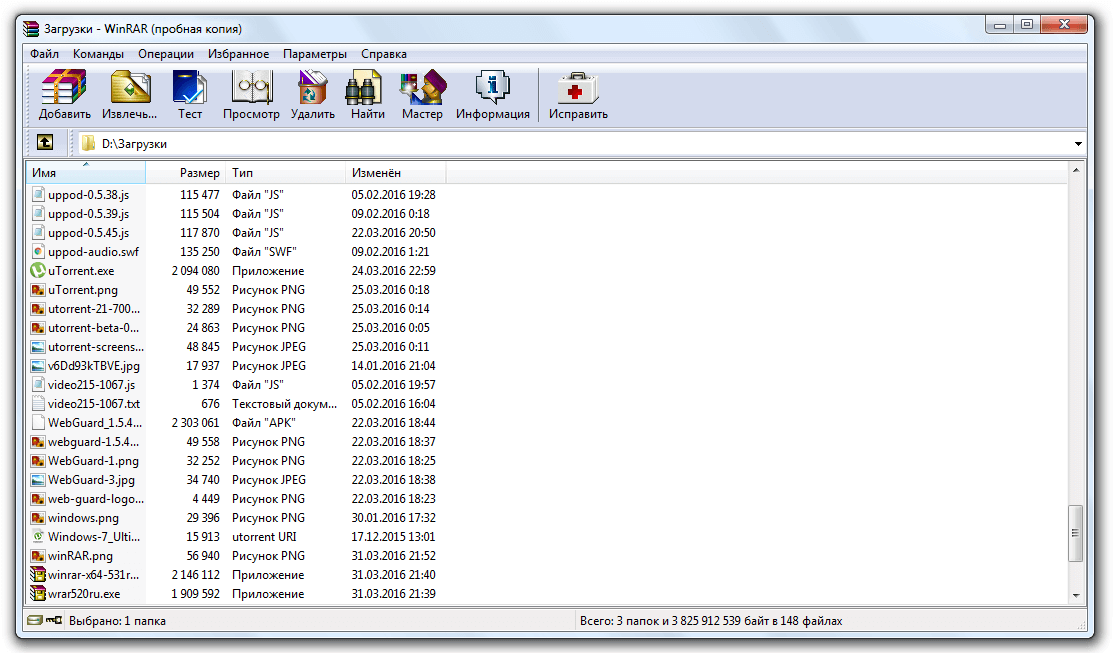Click the utorrent URI type cell
This screenshot has width=1113, height=653.
click(264, 537)
